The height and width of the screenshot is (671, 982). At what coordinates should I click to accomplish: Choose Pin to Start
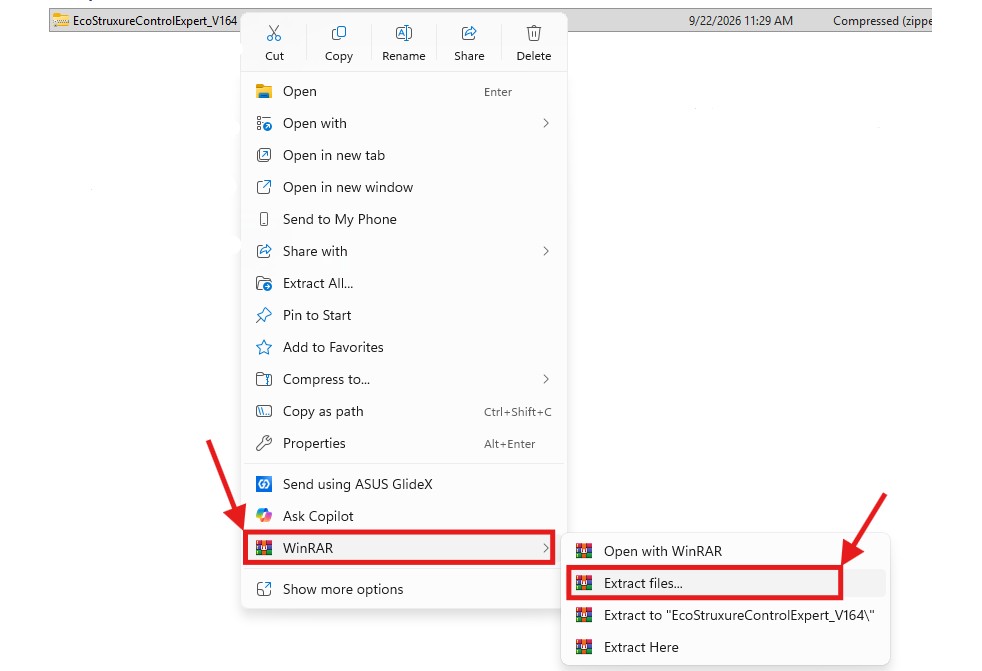[x=404, y=315]
